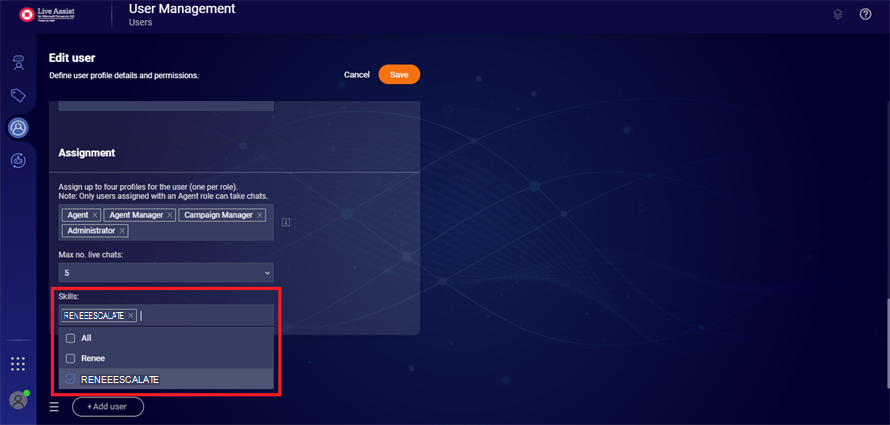
Task: Click the page vertical scrollbar
Action: (x=886, y=340)
